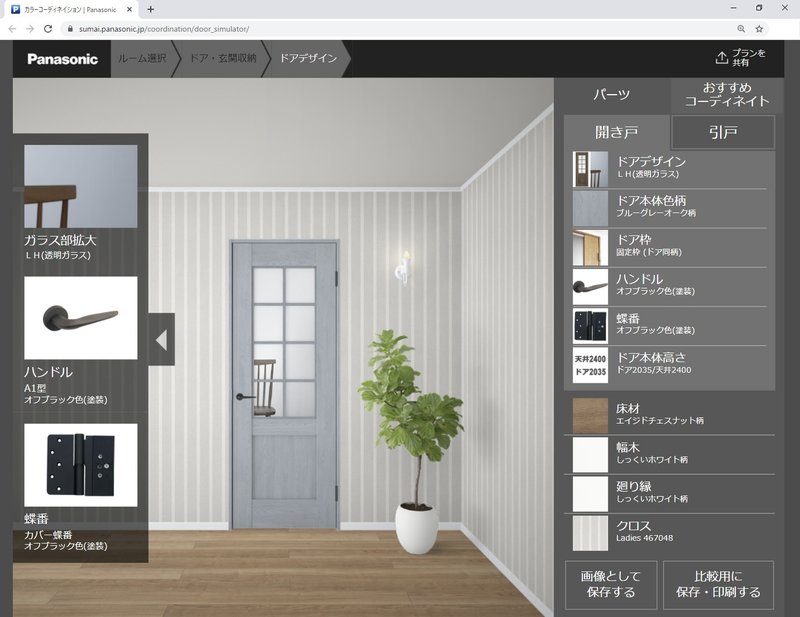Open ガラス部拡大 glass zoom thumbnail
Image resolution: width=800 pixels, height=617 pixels.
coord(81,186)
